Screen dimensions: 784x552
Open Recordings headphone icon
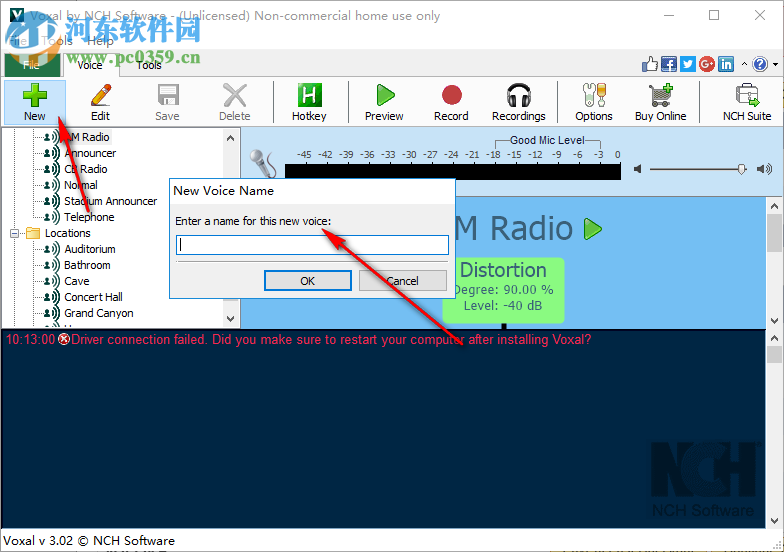pyautogui.click(x=518, y=95)
